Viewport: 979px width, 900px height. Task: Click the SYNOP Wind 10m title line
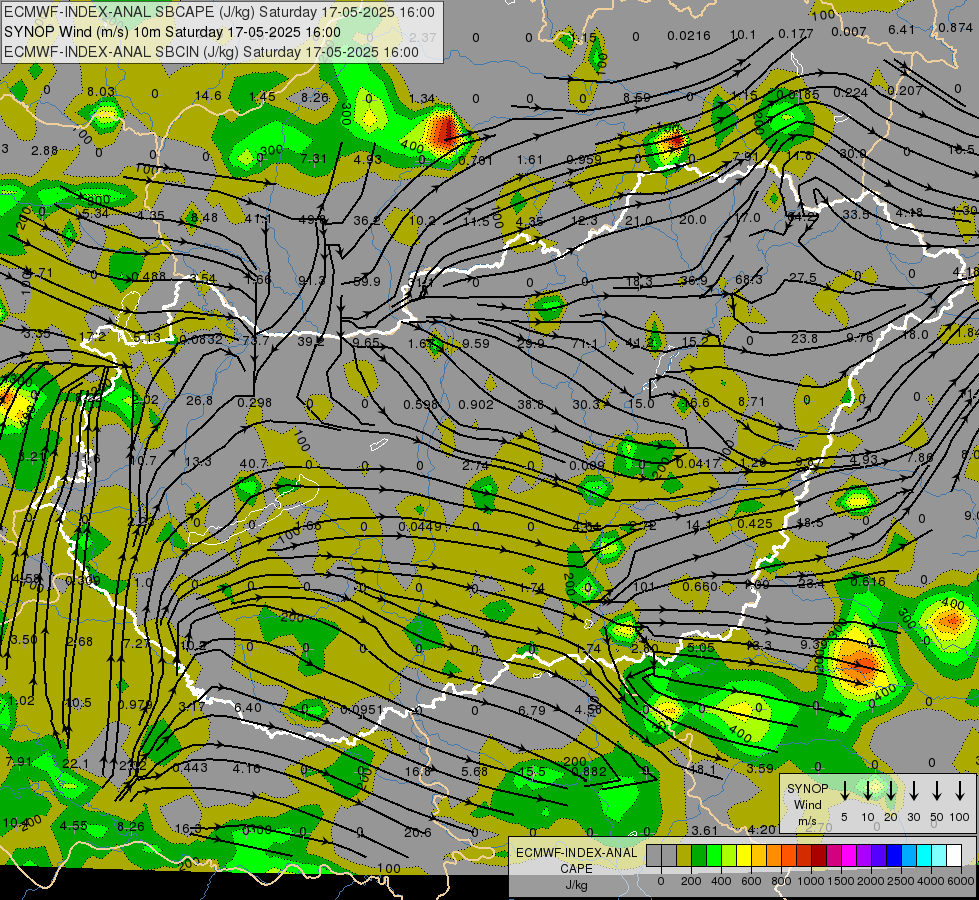pos(172,32)
